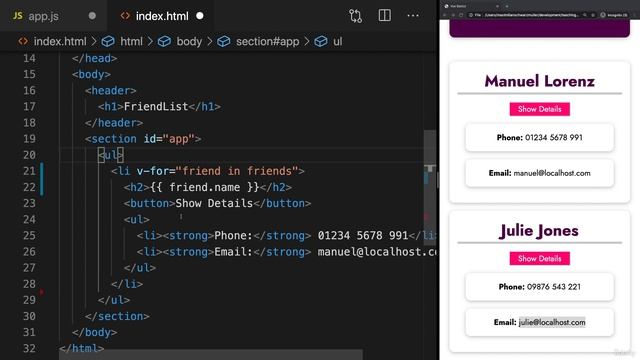Image resolution: width=640 pixels, height=360 pixels.
Task: Click index.html in the breadcrumb
Action: click(60, 41)
